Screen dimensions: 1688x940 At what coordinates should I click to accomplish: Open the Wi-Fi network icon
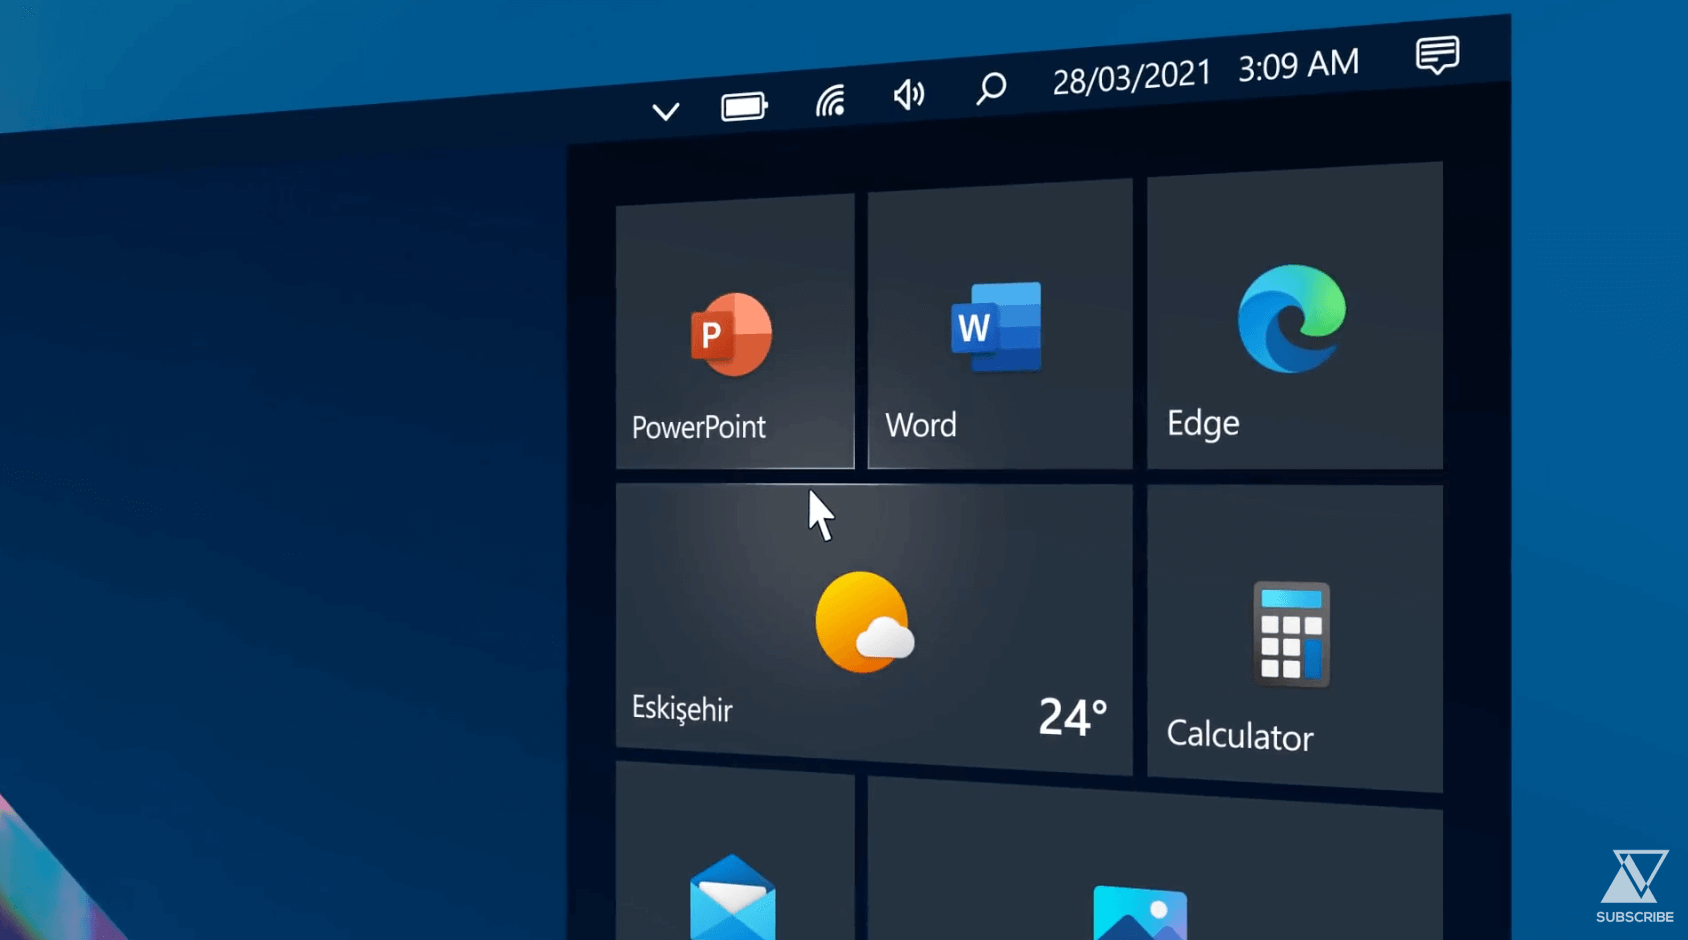tap(830, 101)
